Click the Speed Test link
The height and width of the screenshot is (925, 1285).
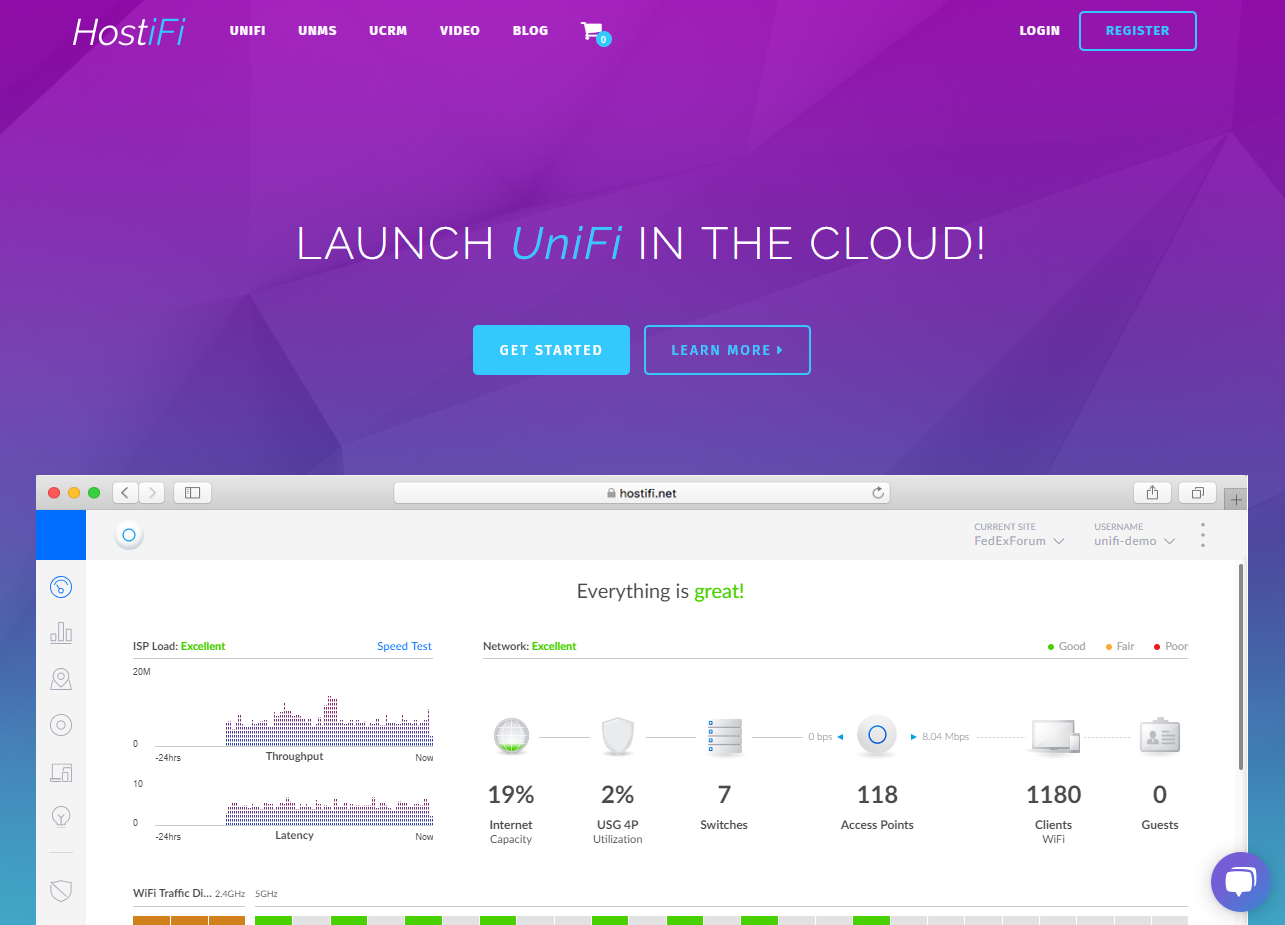coord(404,646)
